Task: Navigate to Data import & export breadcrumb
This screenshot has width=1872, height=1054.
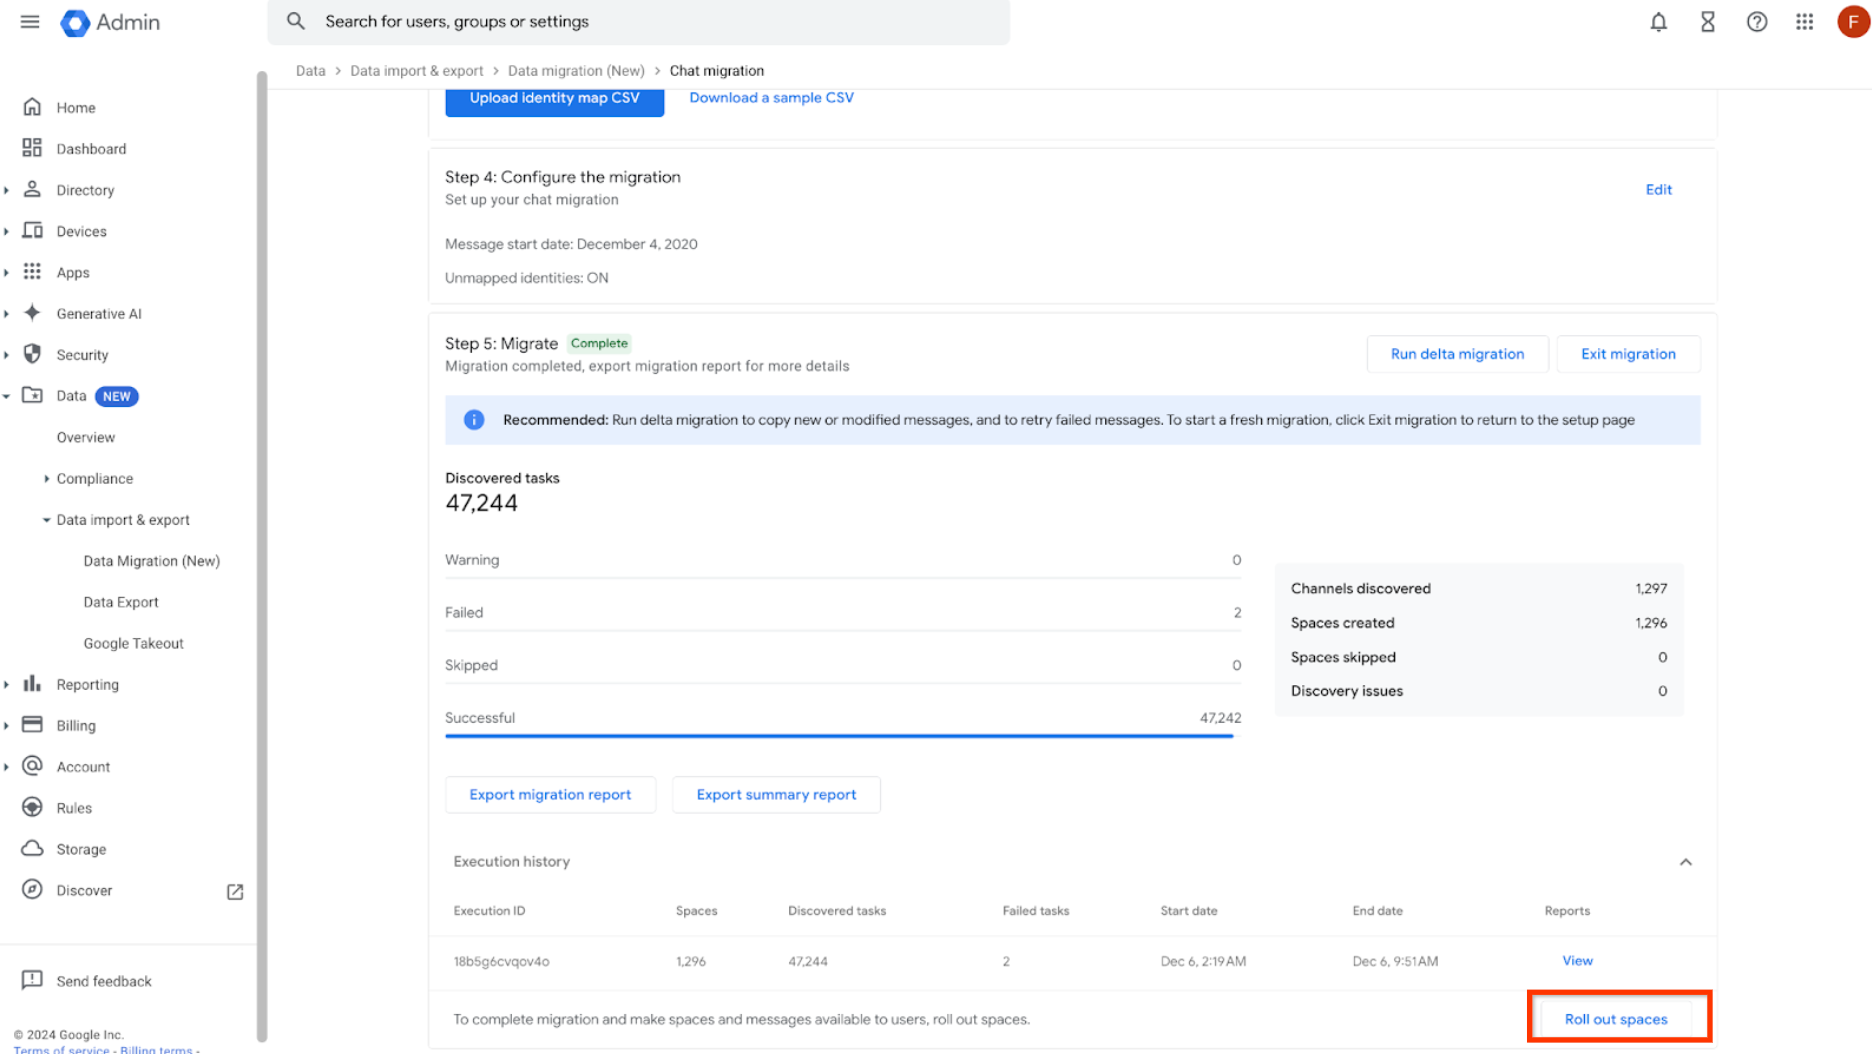Action: (417, 70)
